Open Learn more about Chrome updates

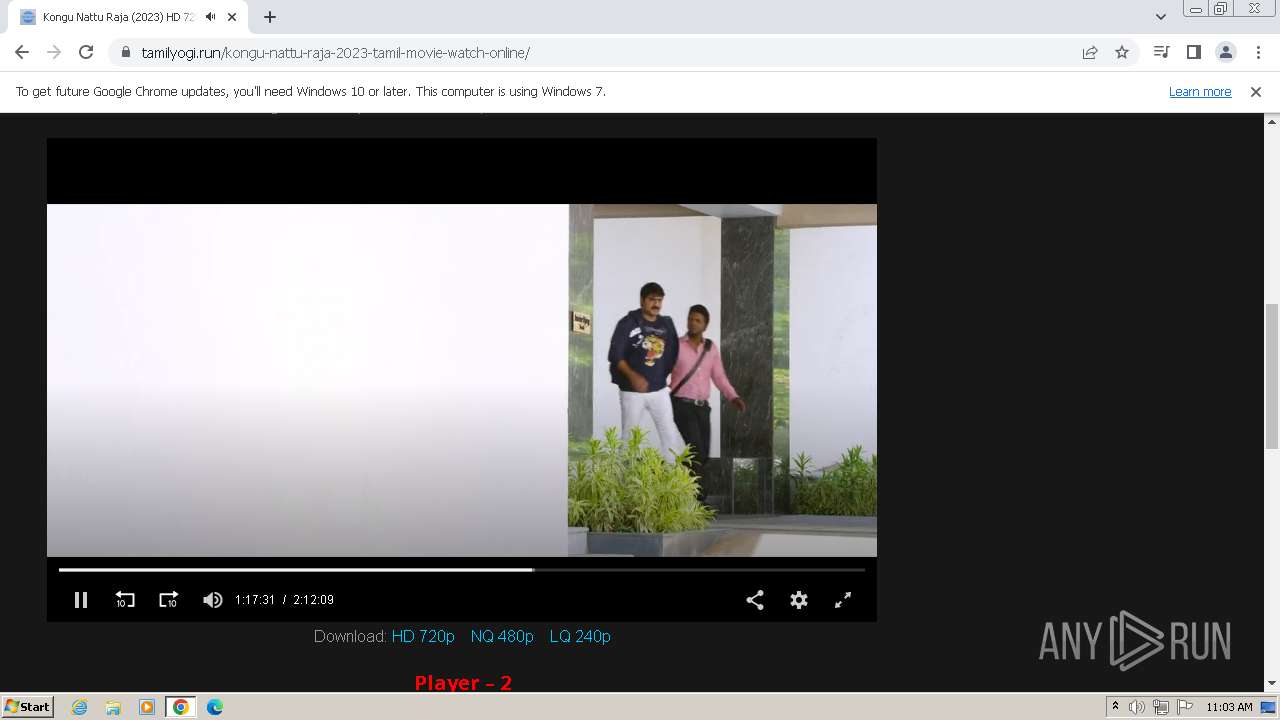coord(1200,92)
